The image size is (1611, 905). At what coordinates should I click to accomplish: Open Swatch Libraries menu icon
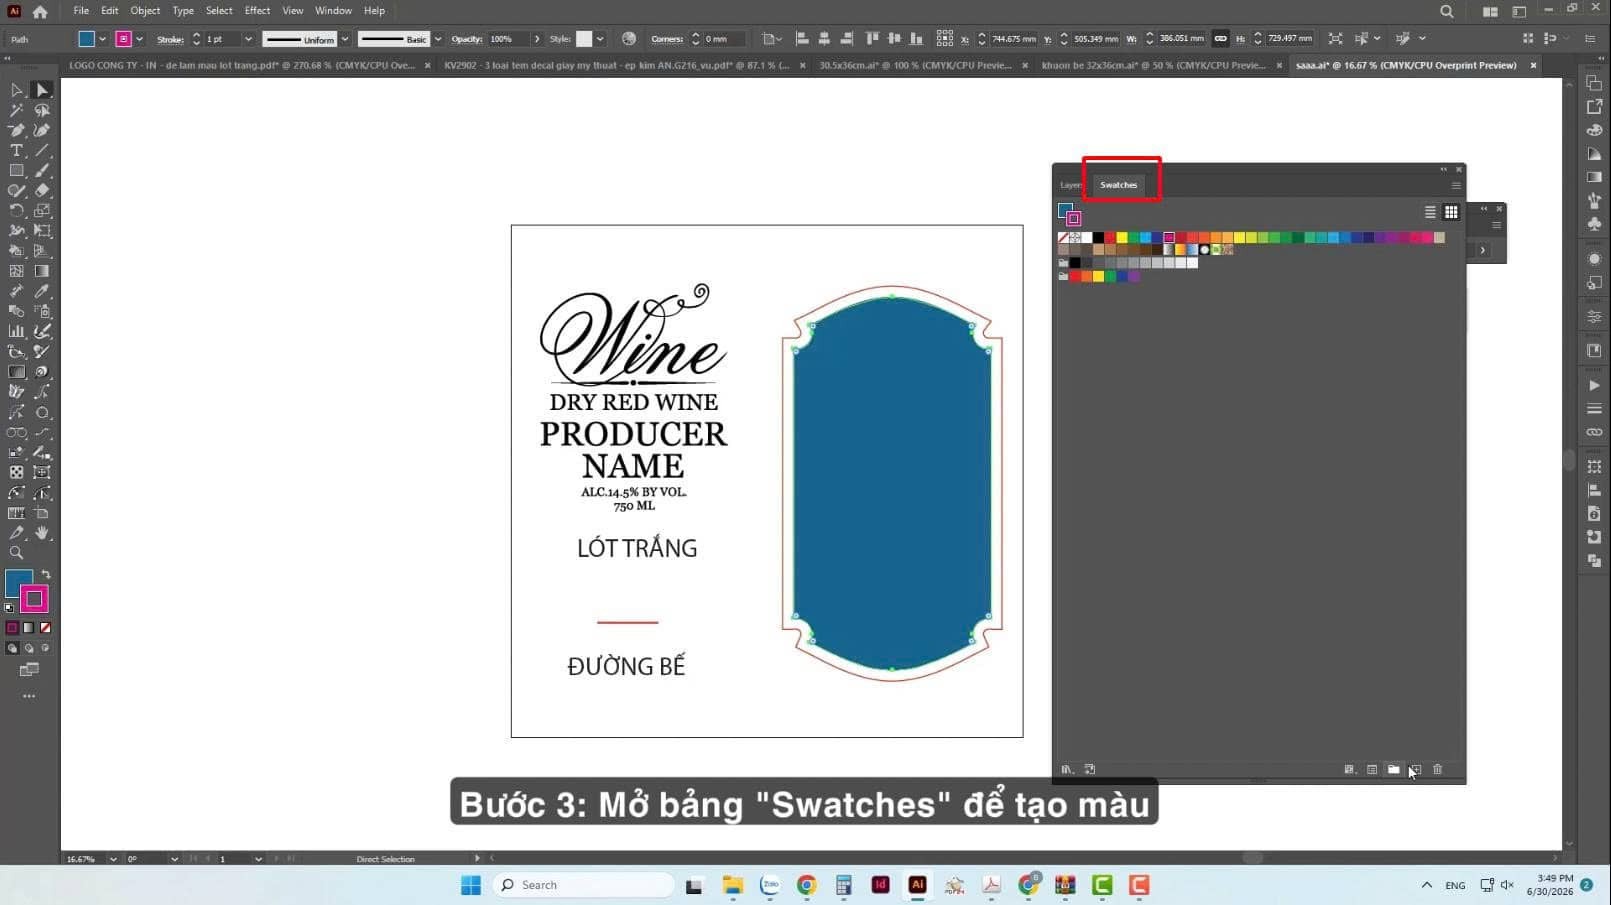[x=1067, y=769]
